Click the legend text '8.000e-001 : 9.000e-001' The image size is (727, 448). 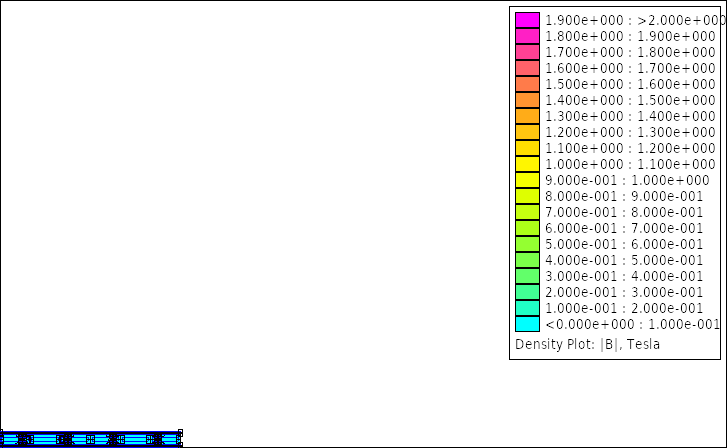624,196
